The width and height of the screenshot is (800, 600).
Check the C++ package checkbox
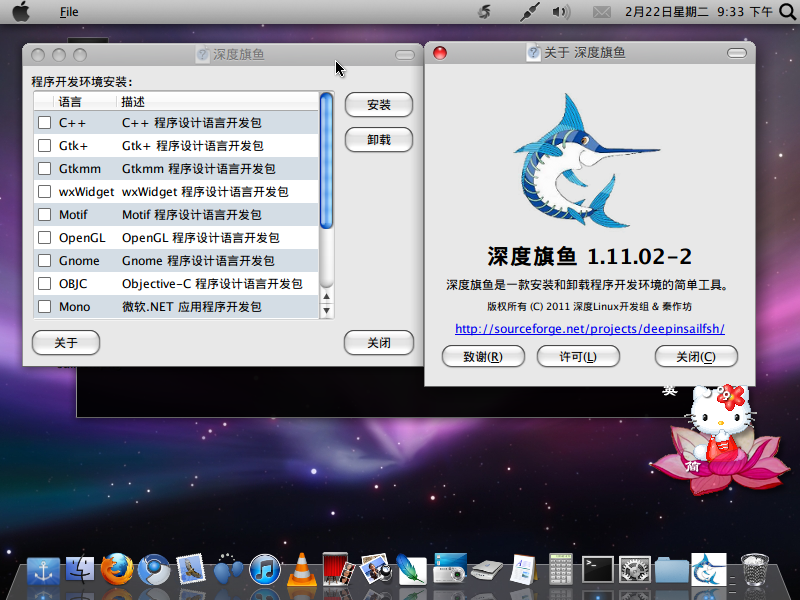click(45, 122)
